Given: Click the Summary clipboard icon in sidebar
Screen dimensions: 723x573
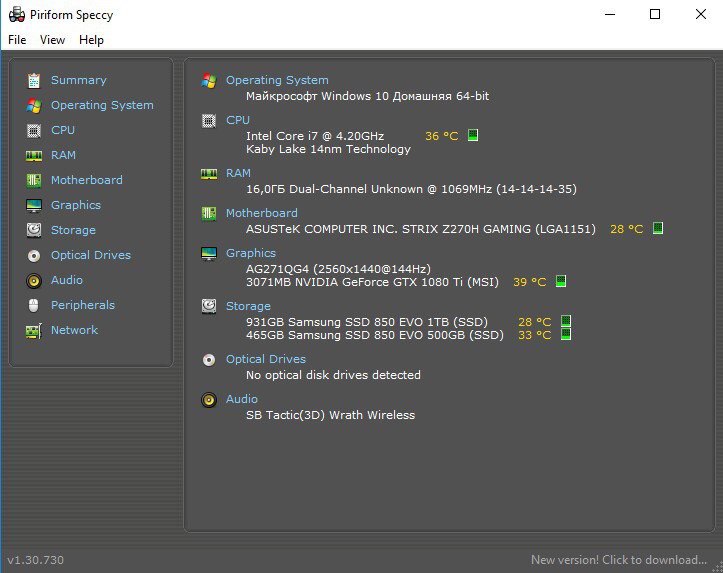Looking at the screenshot, I should click(x=34, y=81).
